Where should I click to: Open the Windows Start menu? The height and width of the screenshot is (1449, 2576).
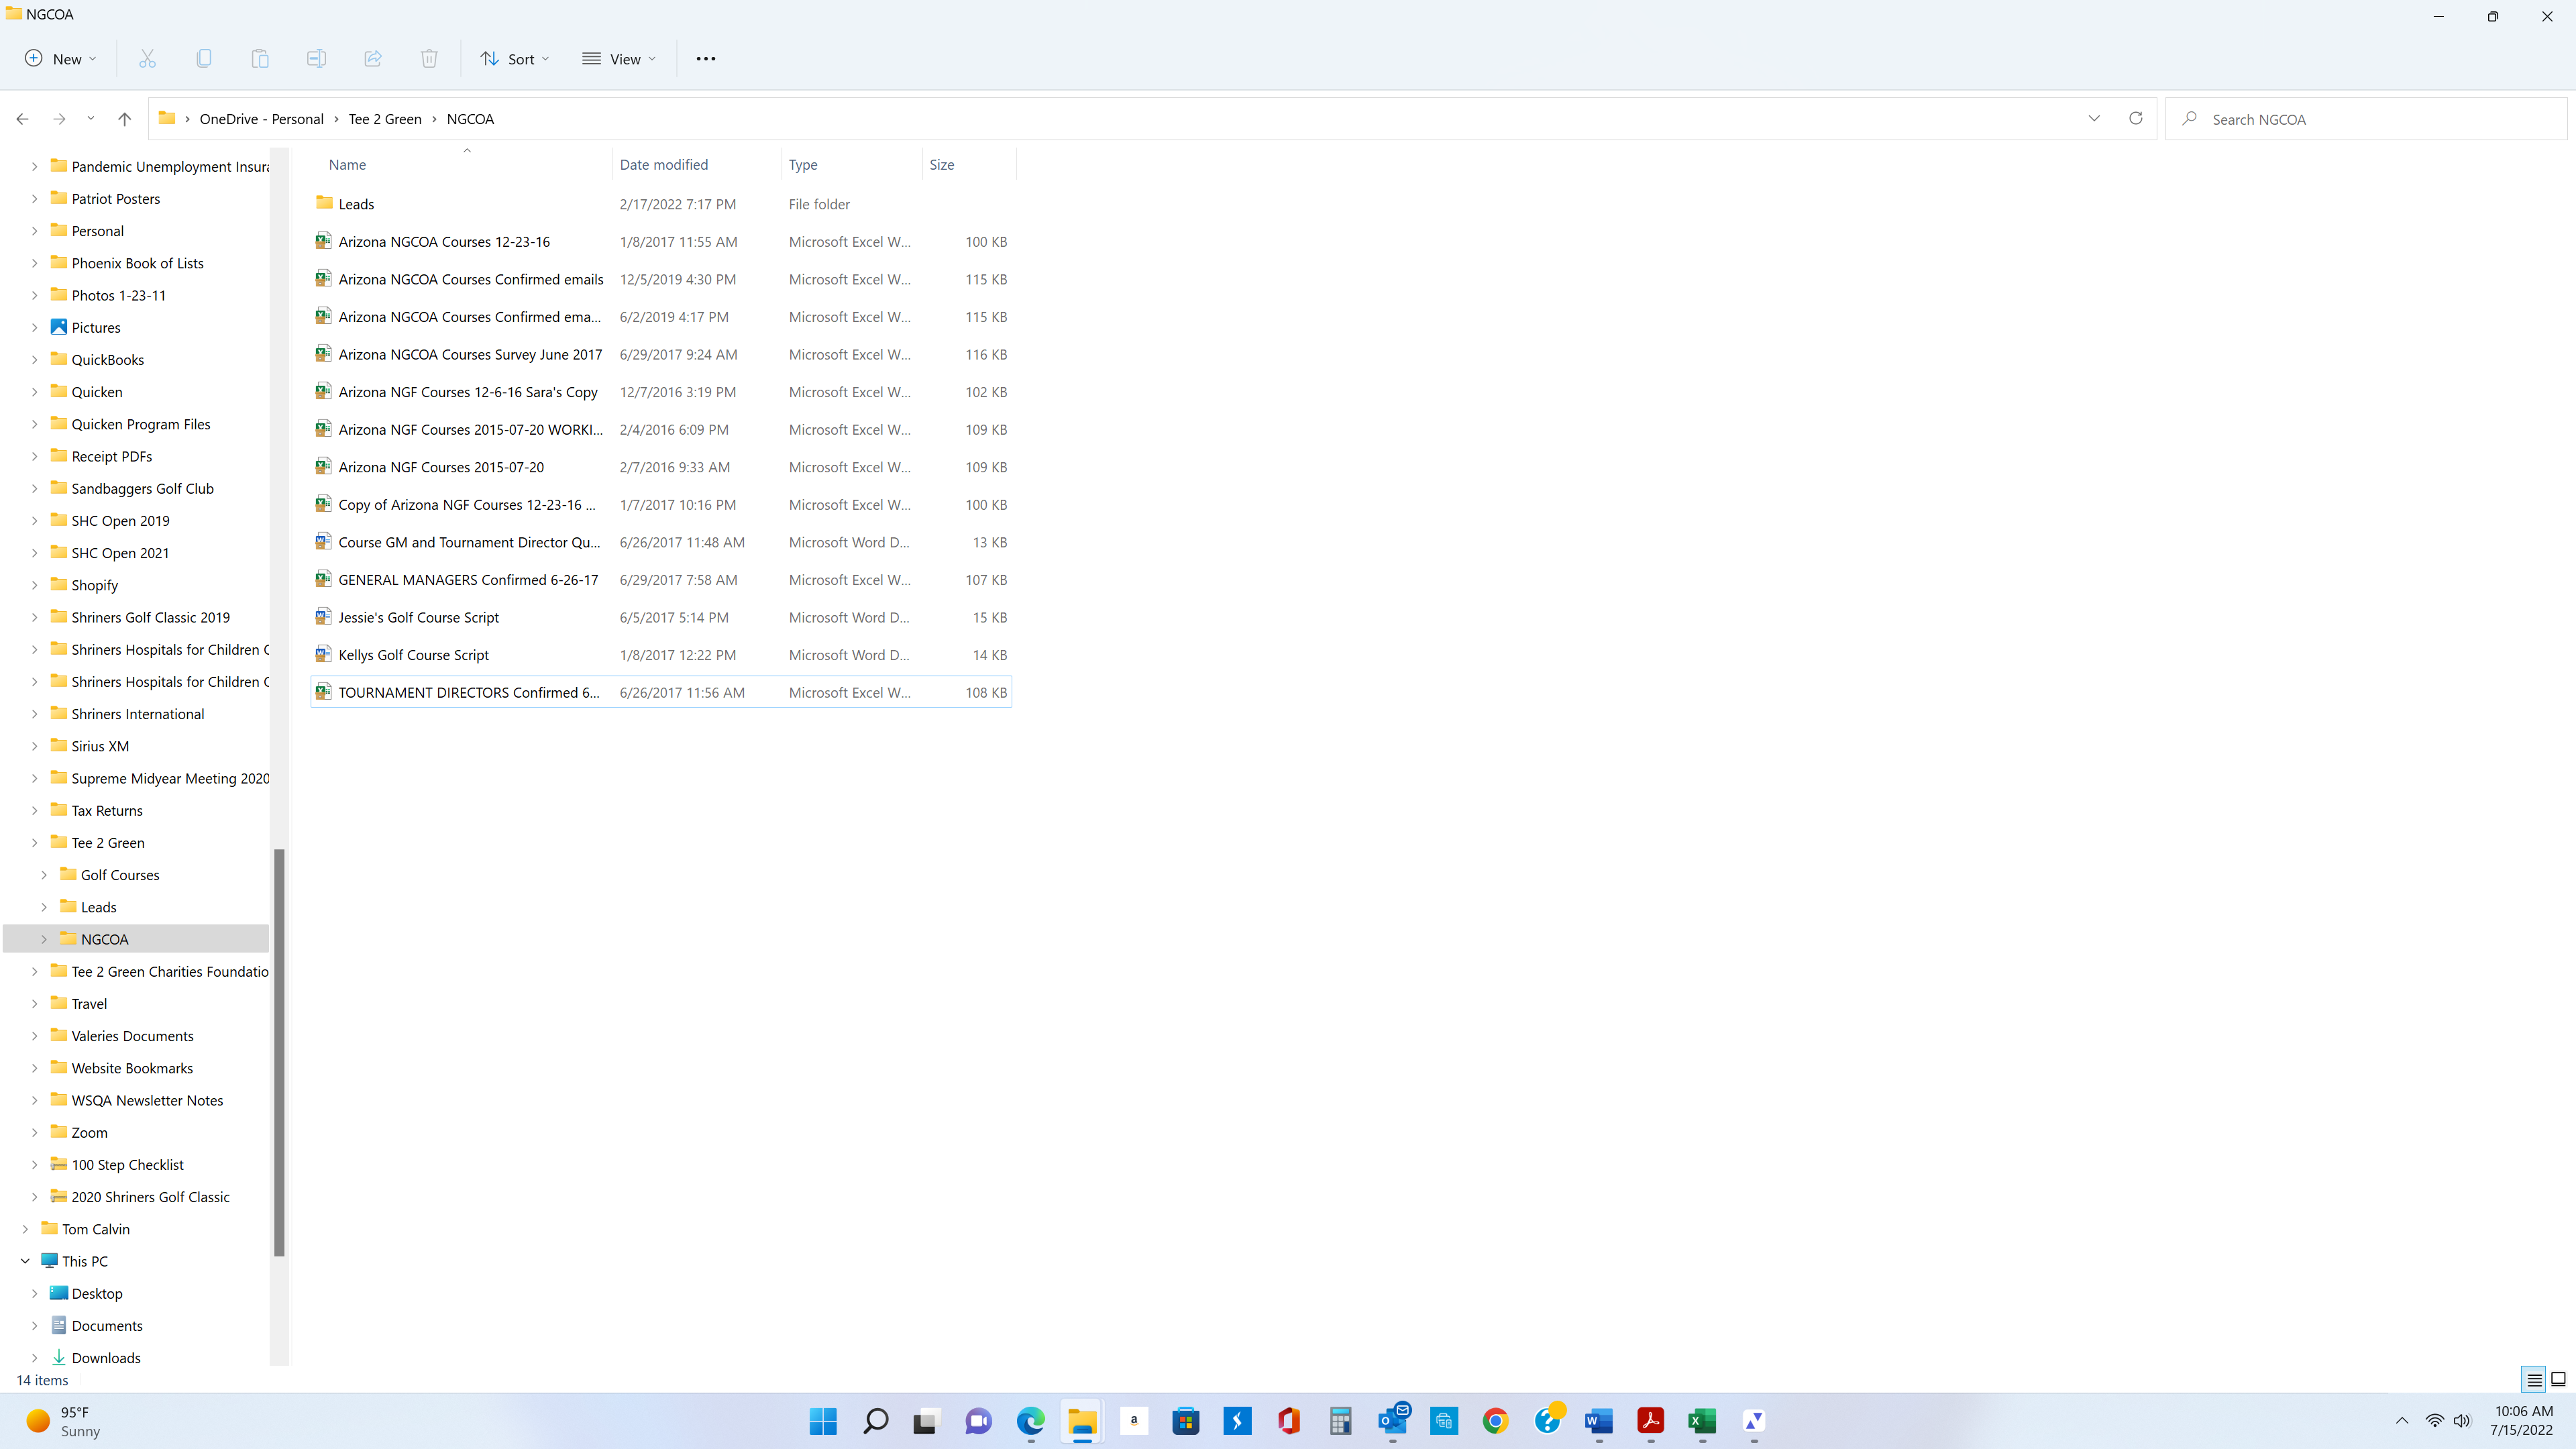click(822, 1421)
